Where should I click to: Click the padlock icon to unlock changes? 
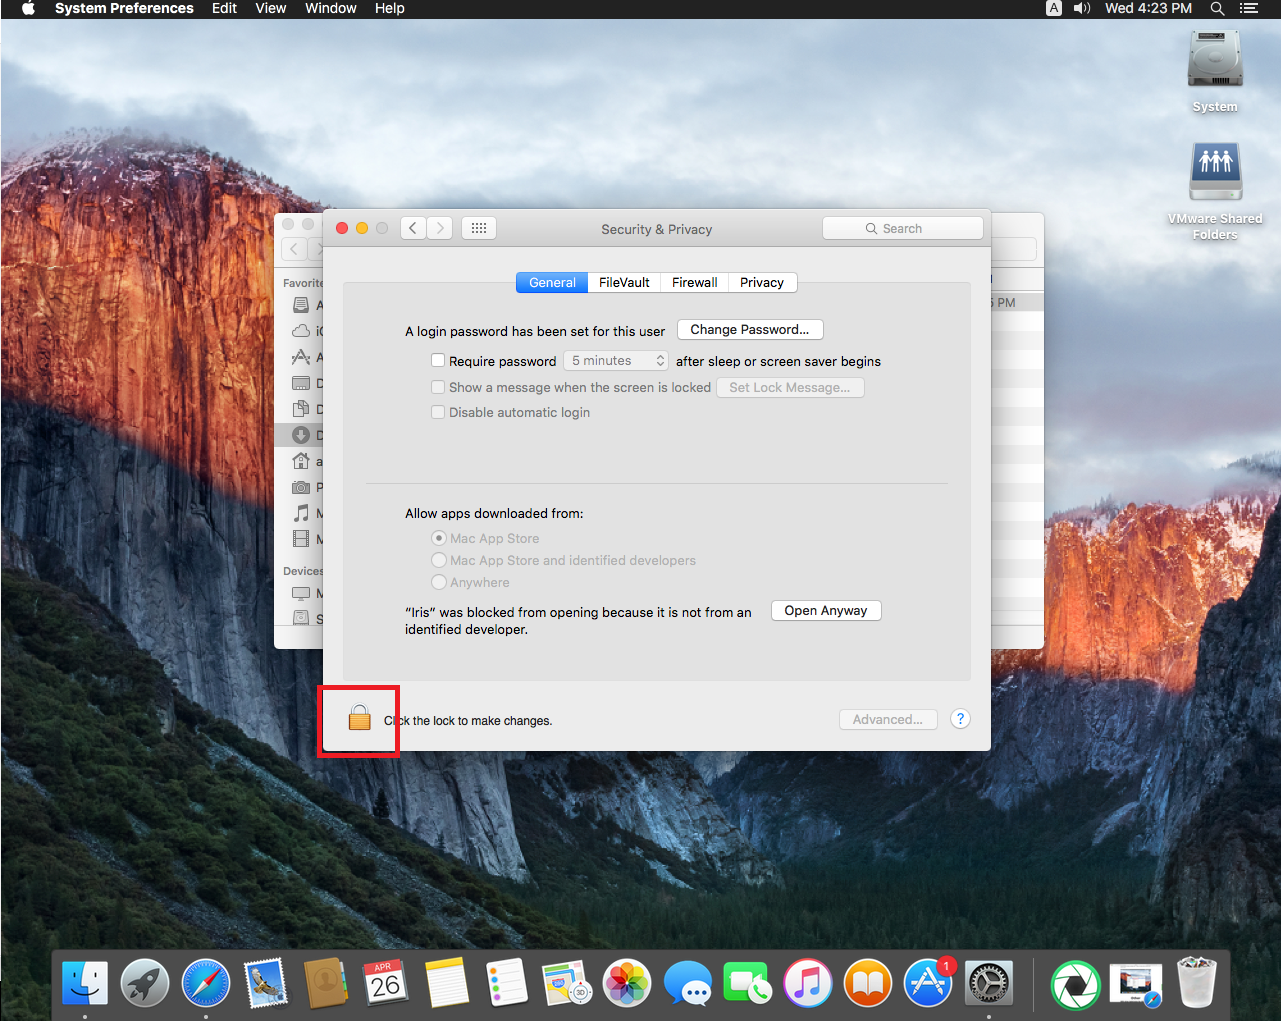tap(359, 717)
